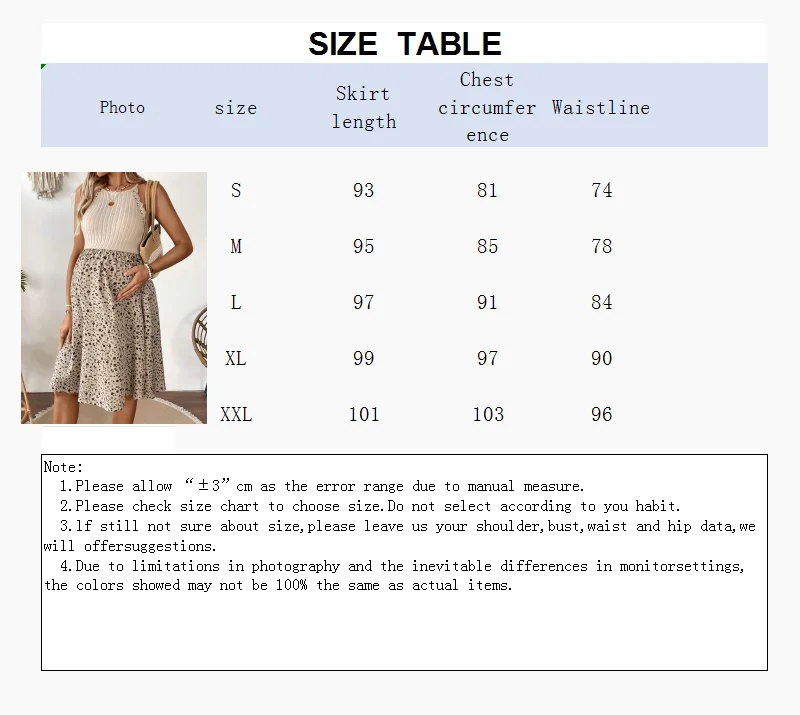Select size XL row label
Screen dimensions: 800x715
click(236, 358)
